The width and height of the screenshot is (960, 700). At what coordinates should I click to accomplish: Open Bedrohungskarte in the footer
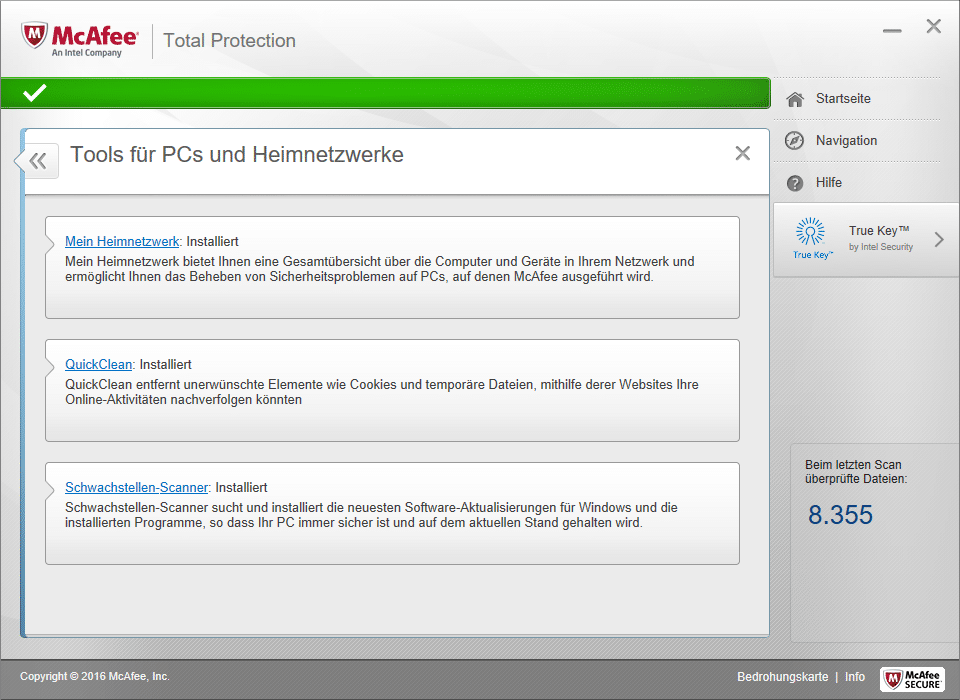(782, 677)
